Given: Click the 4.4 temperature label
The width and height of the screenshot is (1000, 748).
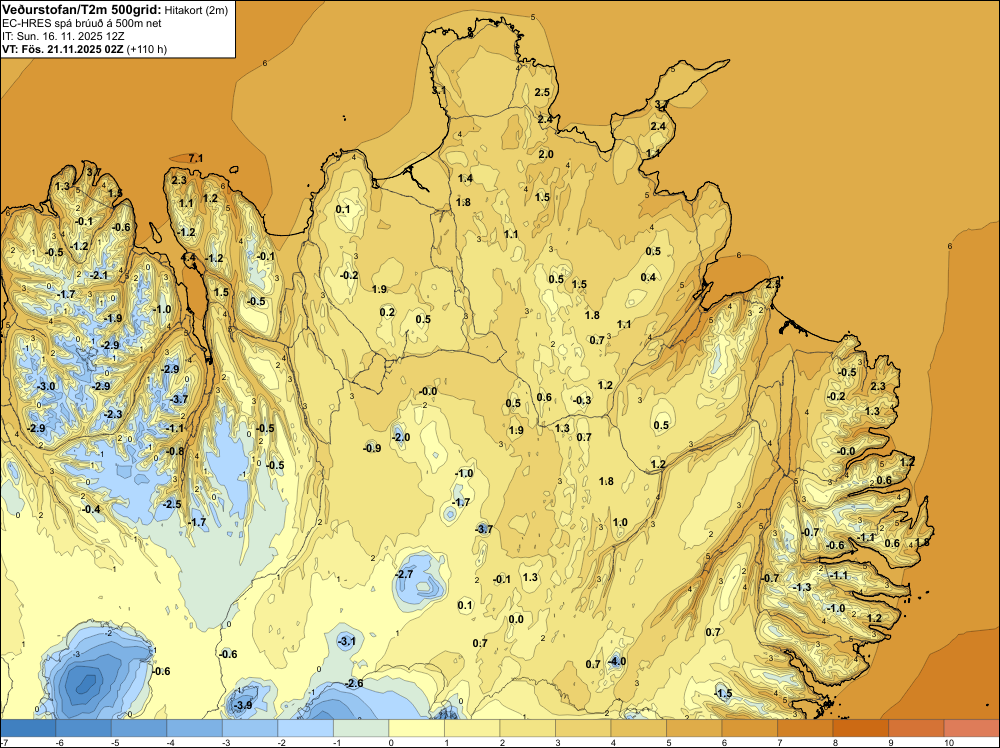Looking at the screenshot, I should 189,258.
